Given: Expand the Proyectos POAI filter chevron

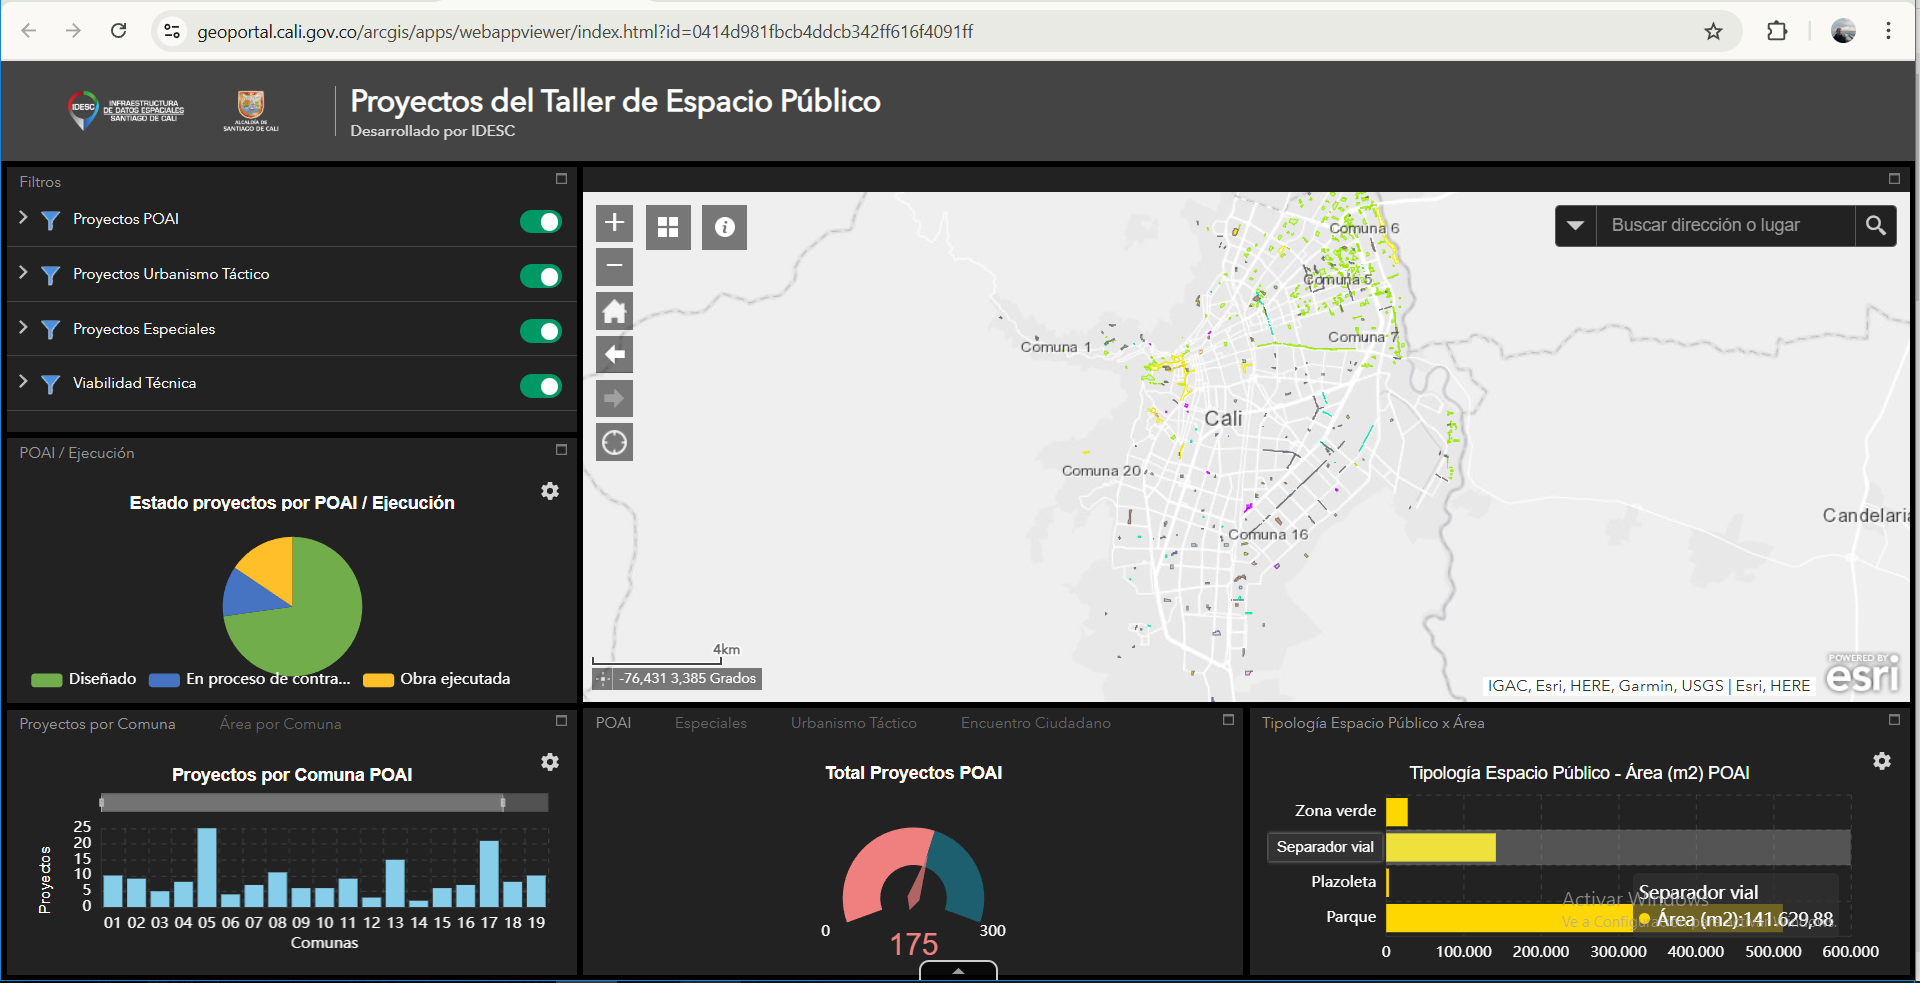Looking at the screenshot, I should [x=24, y=218].
